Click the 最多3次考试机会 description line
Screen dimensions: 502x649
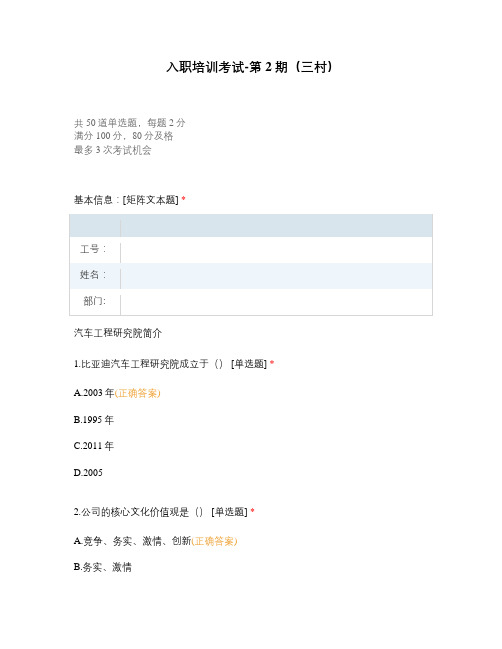(x=113, y=150)
